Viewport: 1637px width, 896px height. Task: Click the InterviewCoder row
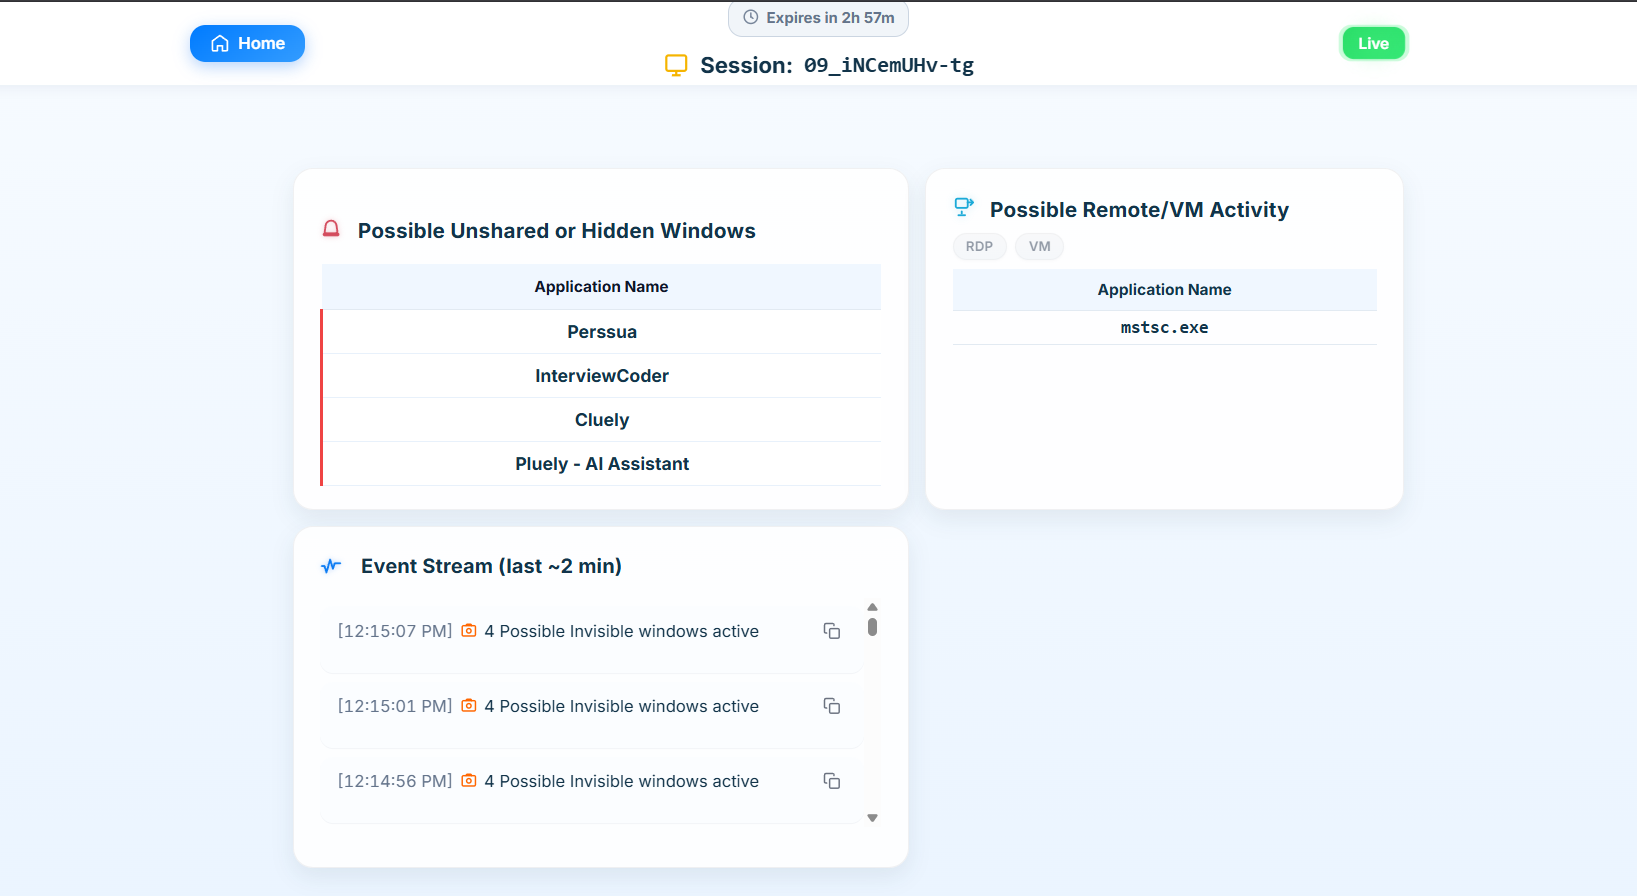click(x=601, y=376)
